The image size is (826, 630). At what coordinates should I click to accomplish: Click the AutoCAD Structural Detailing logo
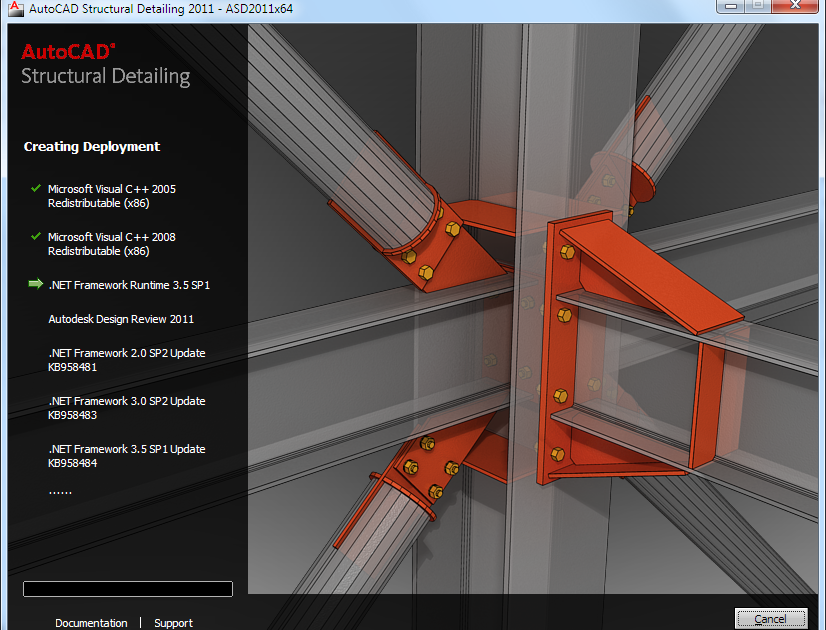104,63
